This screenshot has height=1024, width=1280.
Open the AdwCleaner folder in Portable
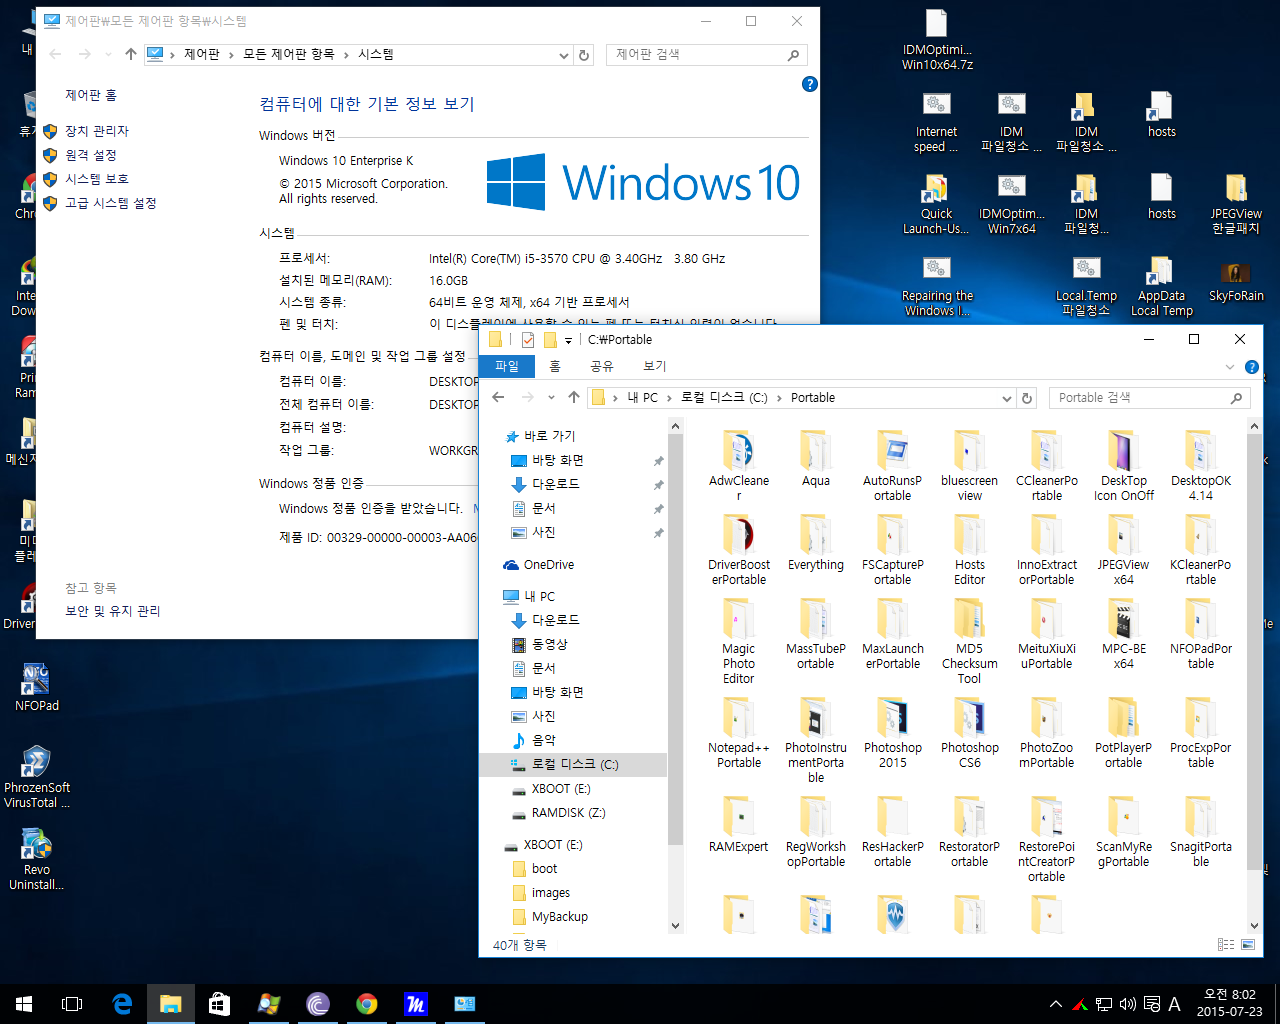click(739, 467)
